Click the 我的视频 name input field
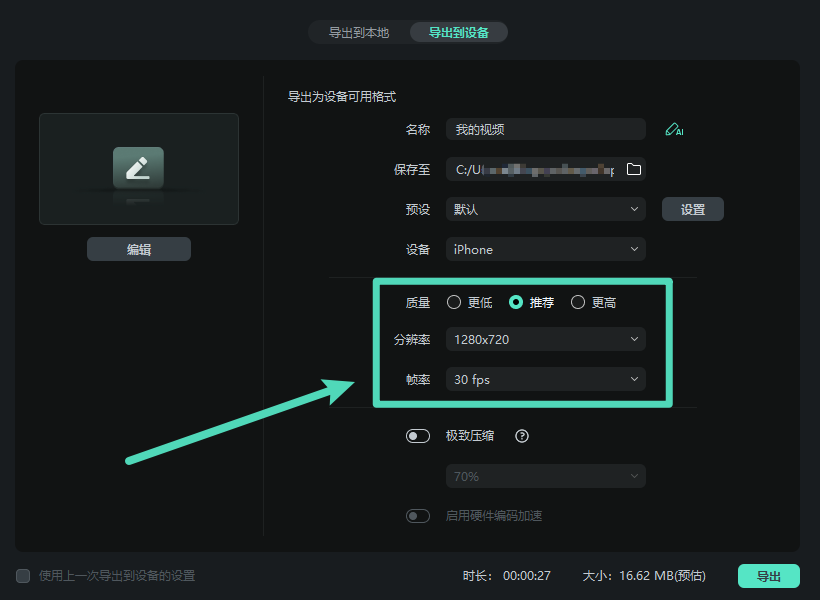This screenshot has width=820, height=600. (x=545, y=128)
